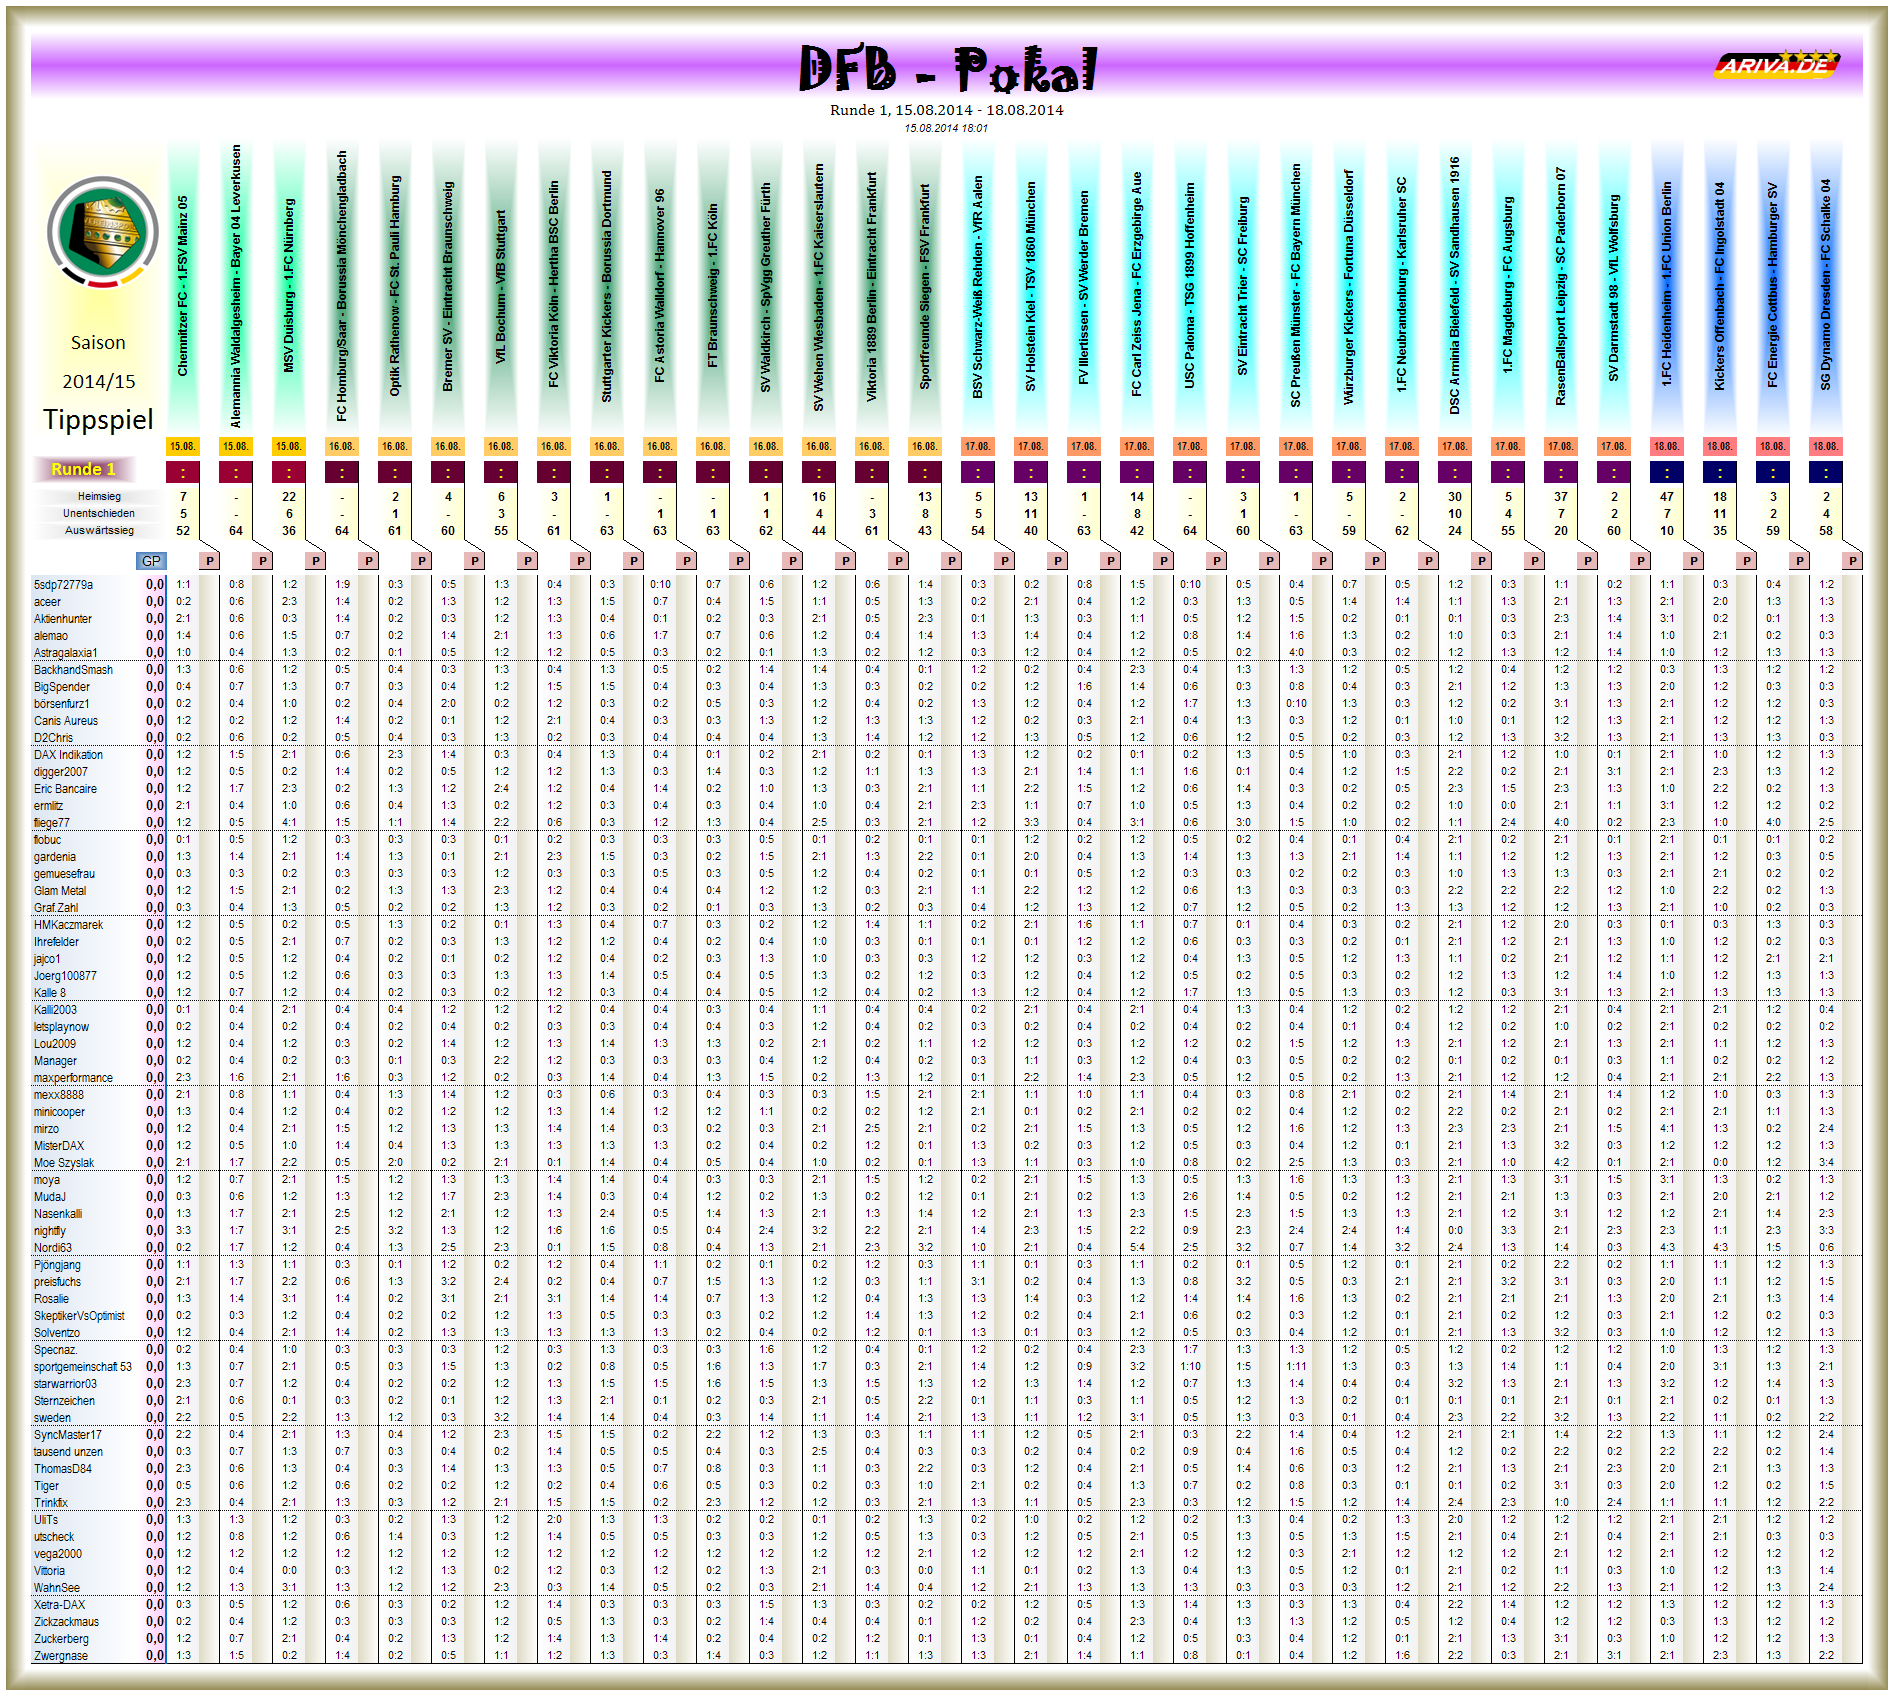The width and height of the screenshot is (1894, 1696).
Task: Select match header 'FT Braunschweig - 1.FC Köln'
Action: tap(713, 287)
